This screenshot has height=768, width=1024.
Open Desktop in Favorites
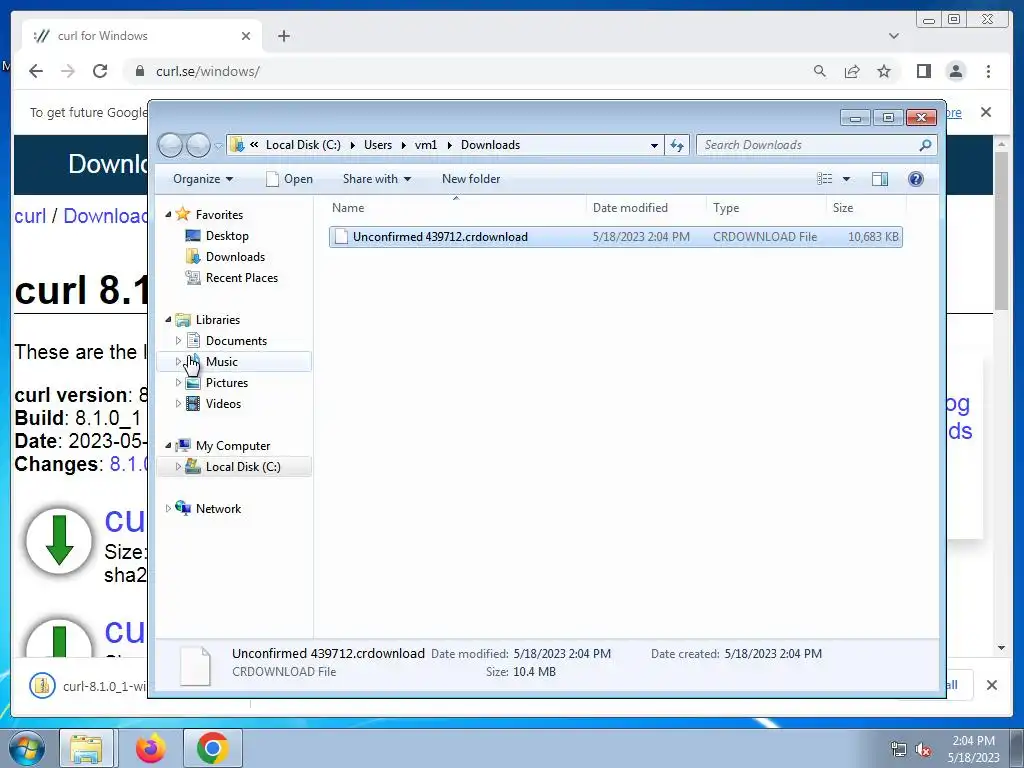click(227, 236)
